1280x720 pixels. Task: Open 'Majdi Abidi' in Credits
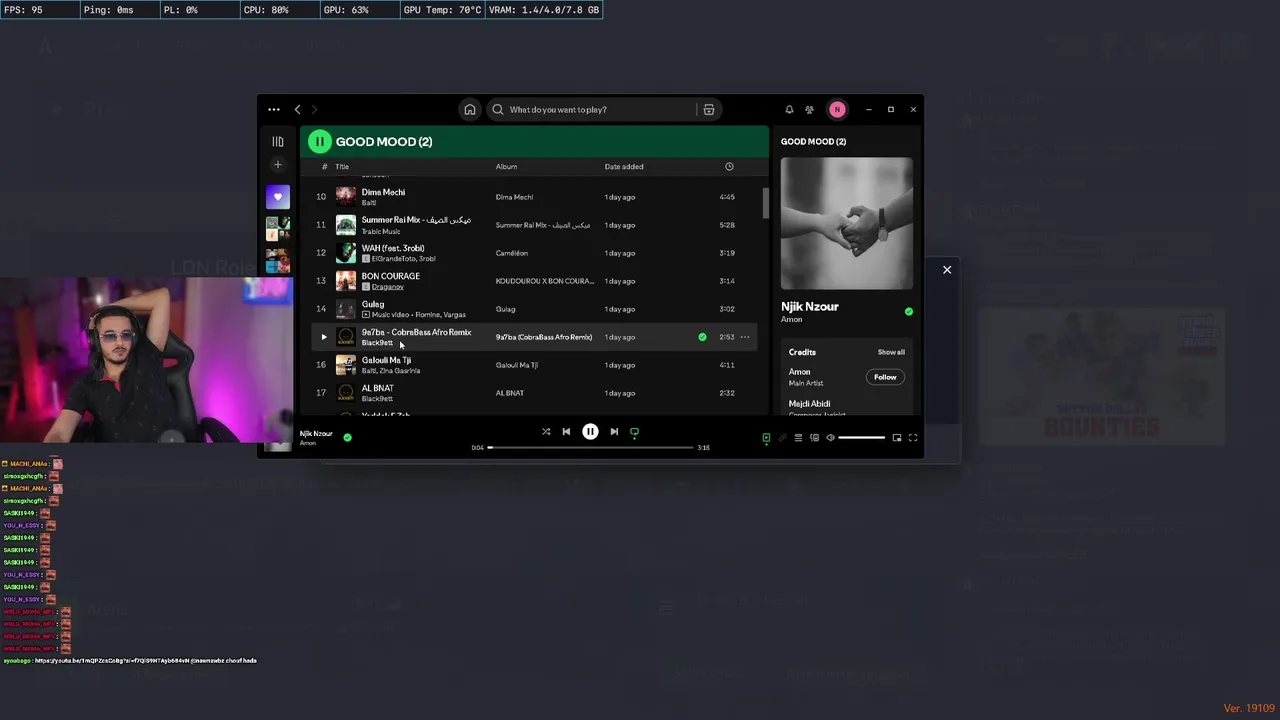[x=809, y=404]
